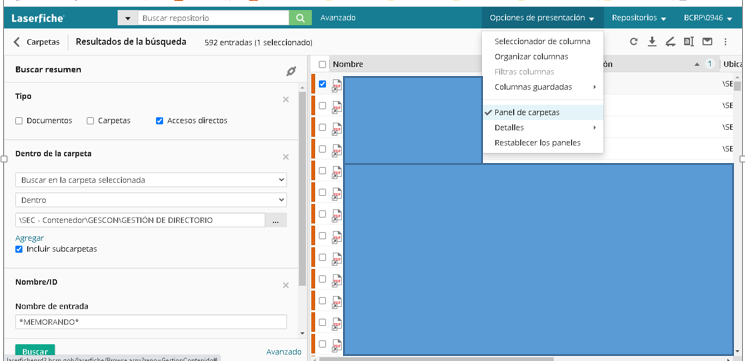Uncheck the Accesos directos checkbox
745x361 pixels.
click(x=160, y=121)
